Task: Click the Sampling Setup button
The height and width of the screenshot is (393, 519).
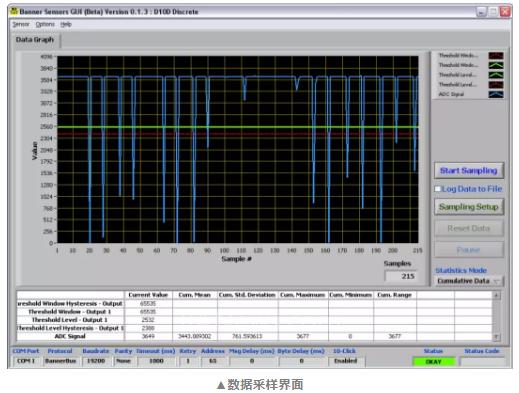Action: pos(469,207)
